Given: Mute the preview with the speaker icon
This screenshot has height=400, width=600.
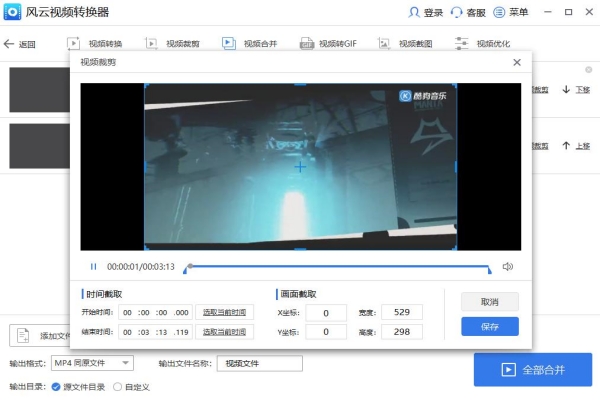Looking at the screenshot, I should pyautogui.click(x=508, y=267).
